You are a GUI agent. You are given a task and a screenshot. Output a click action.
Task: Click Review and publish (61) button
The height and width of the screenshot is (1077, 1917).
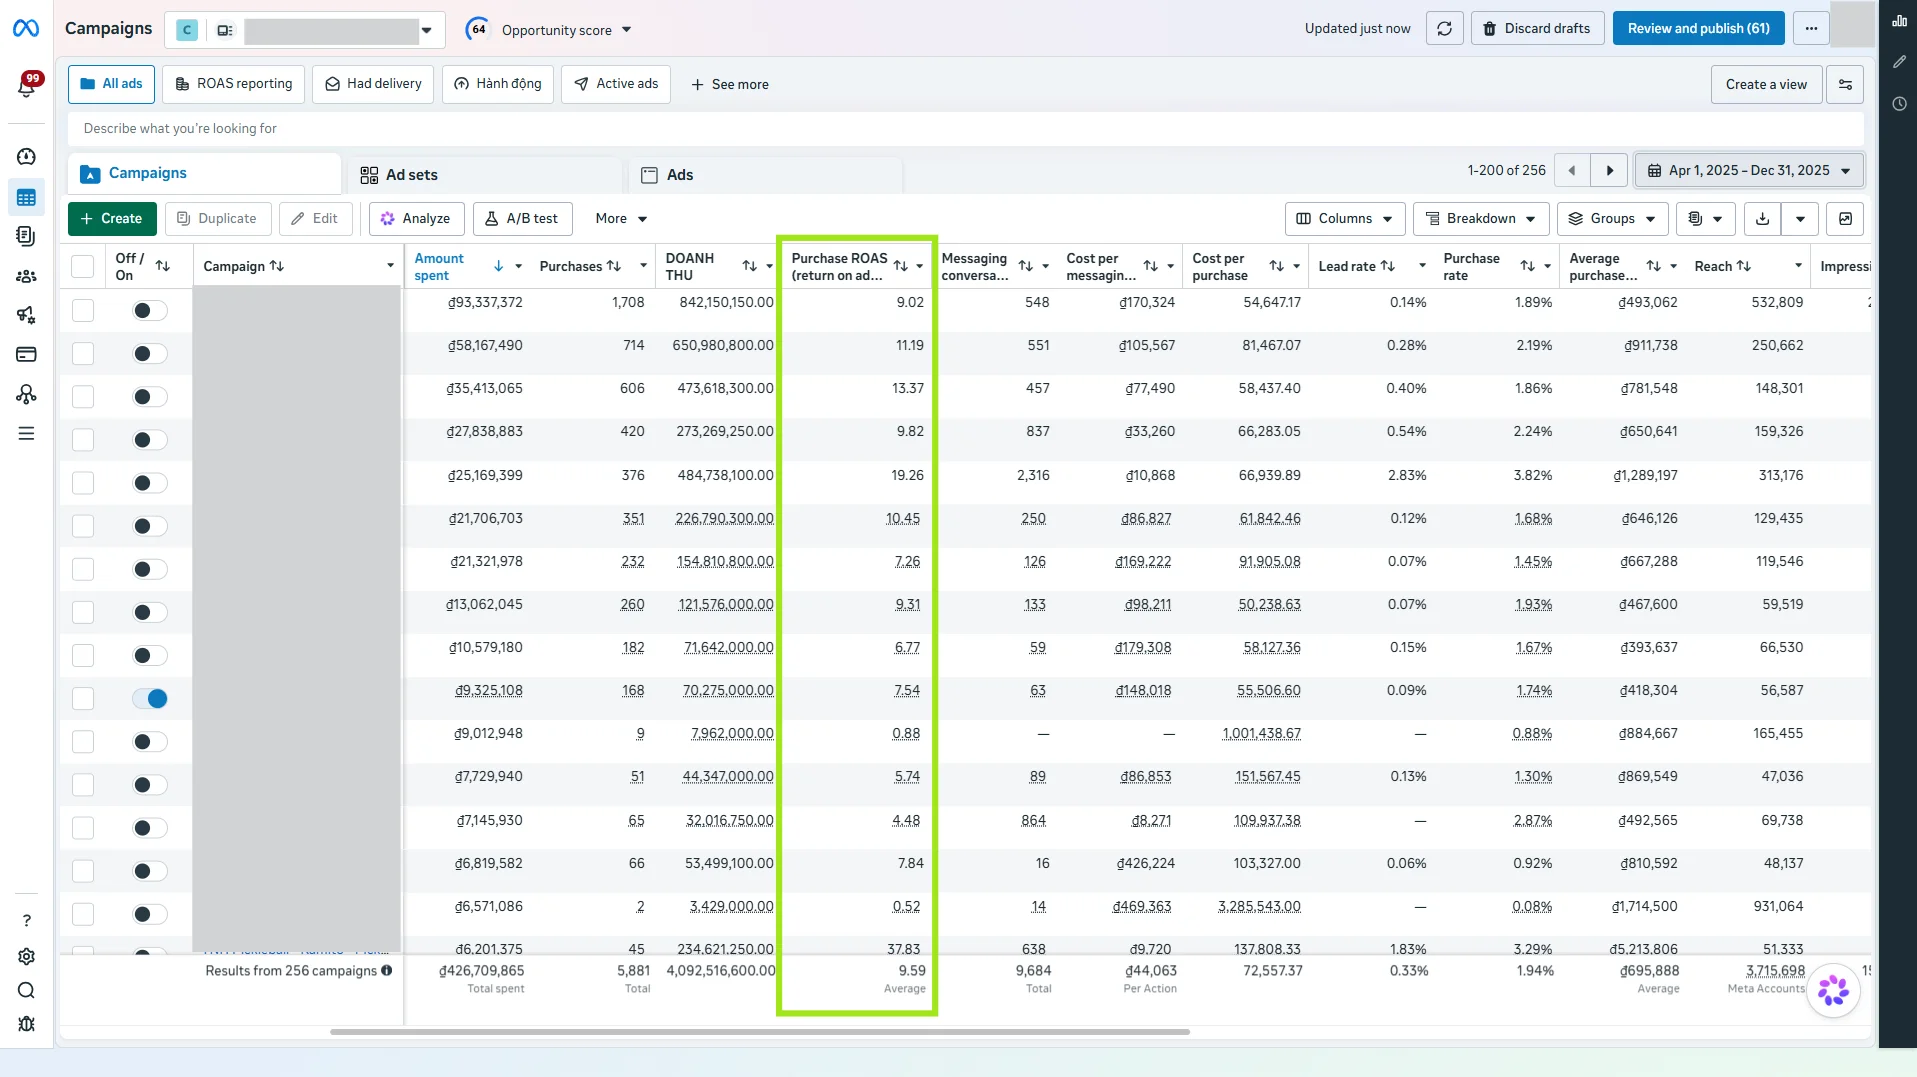click(1698, 29)
